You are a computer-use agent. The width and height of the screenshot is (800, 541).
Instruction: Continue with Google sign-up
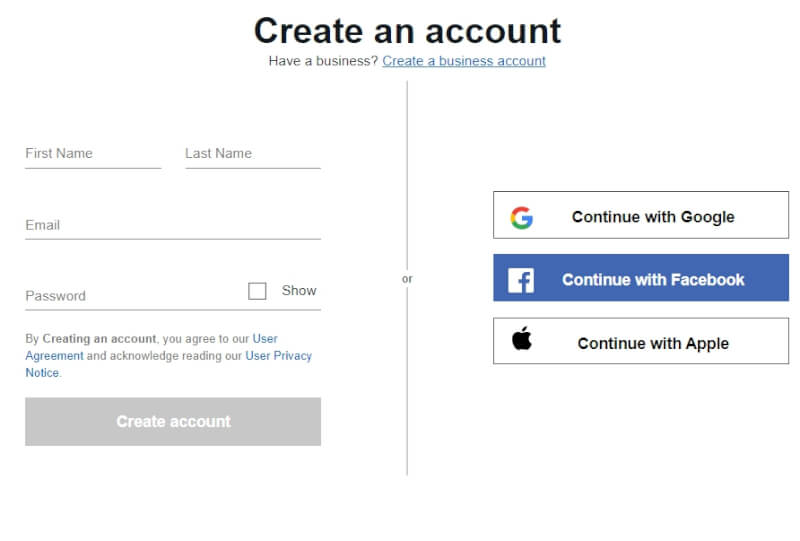click(x=641, y=215)
